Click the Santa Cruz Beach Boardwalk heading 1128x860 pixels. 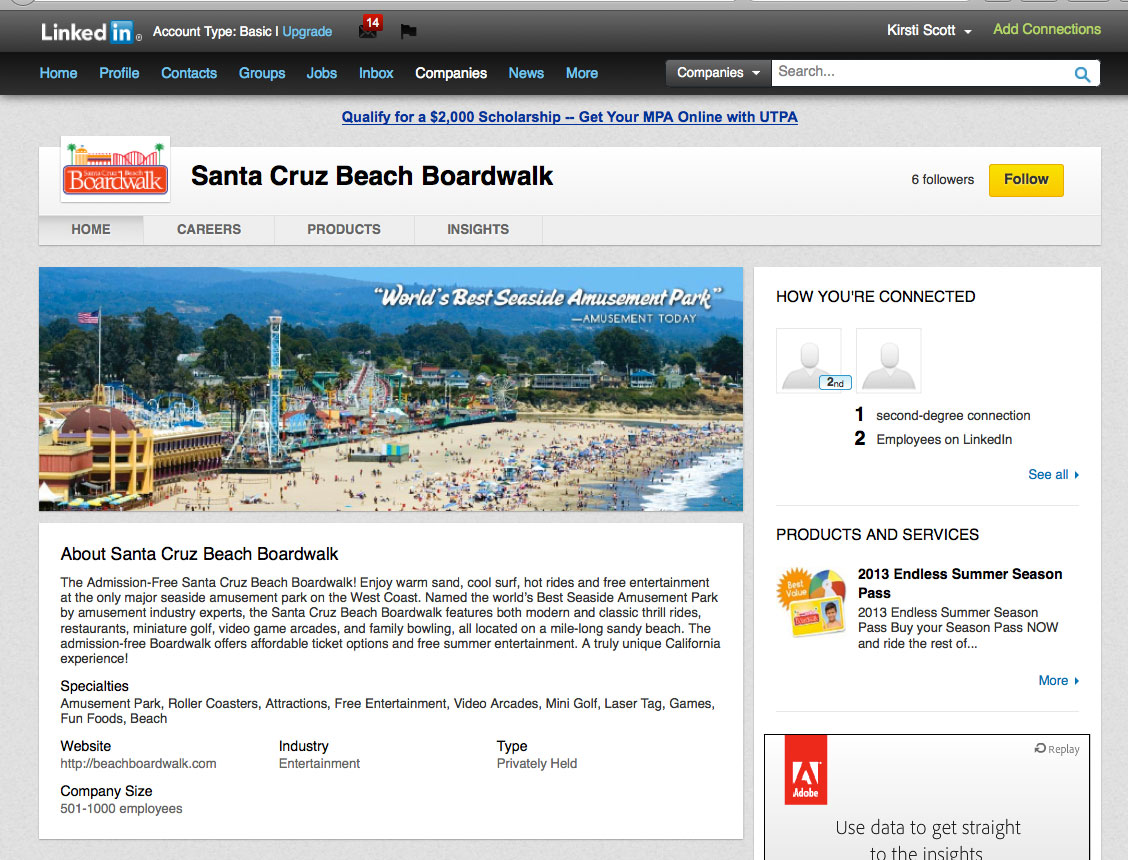pos(372,176)
